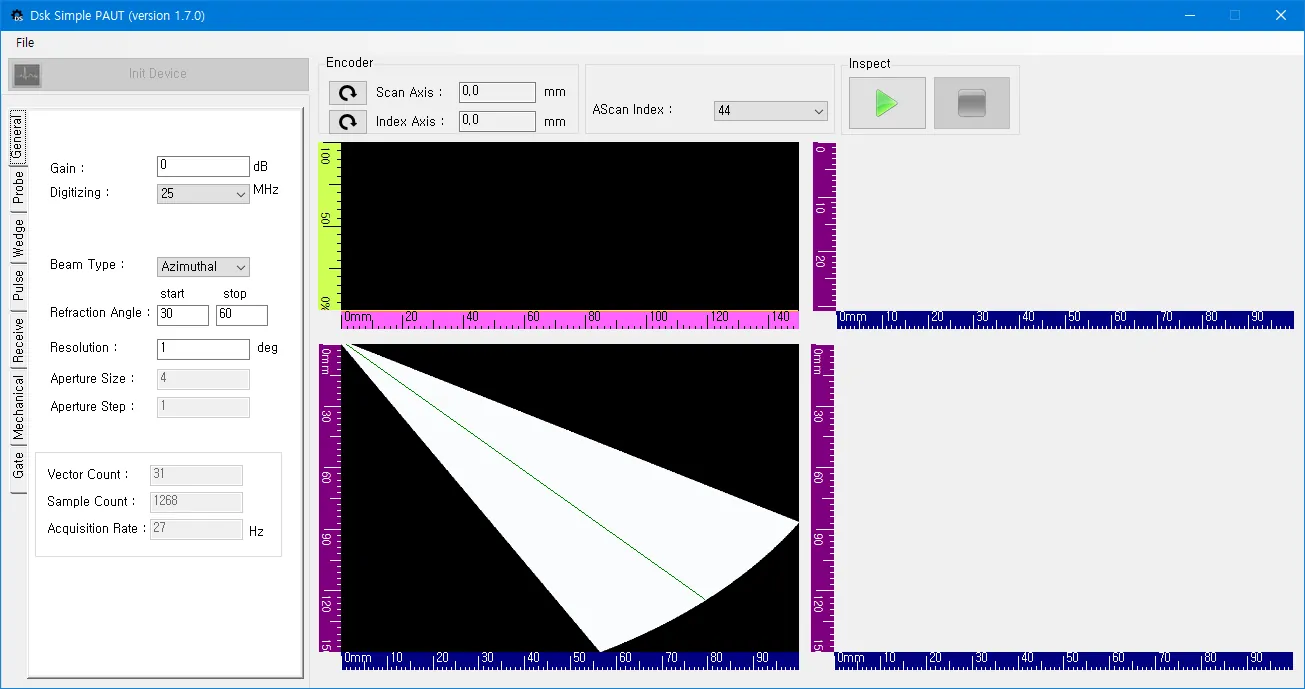Click the Resolution input field

point(203,349)
